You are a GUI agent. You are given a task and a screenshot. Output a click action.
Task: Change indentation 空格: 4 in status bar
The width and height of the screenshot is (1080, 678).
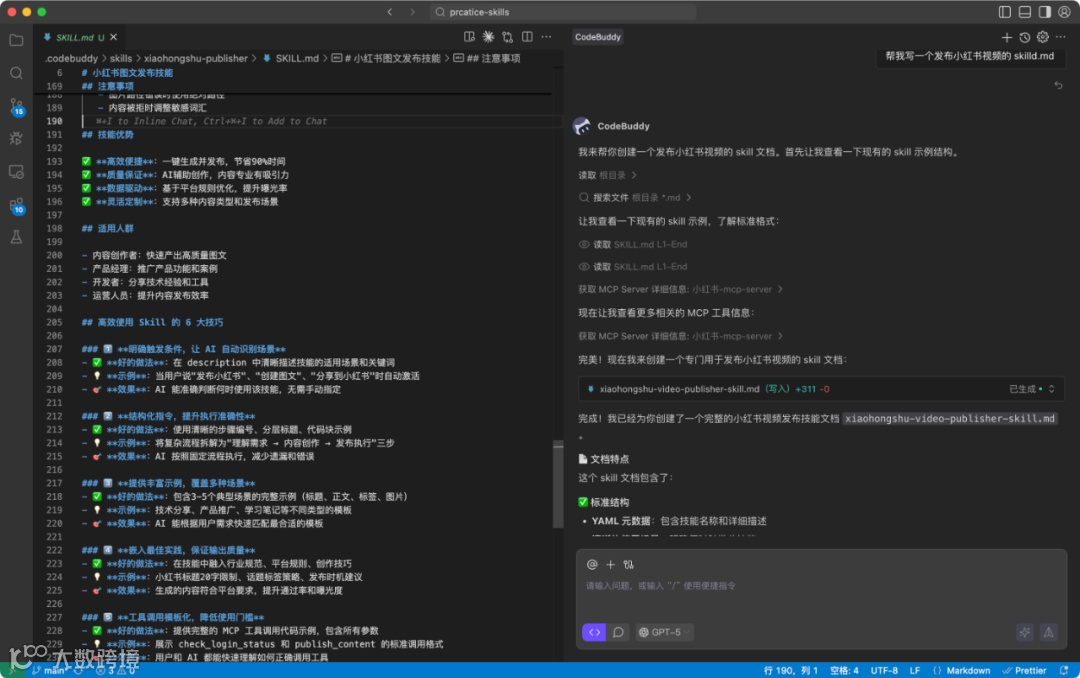click(x=844, y=670)
